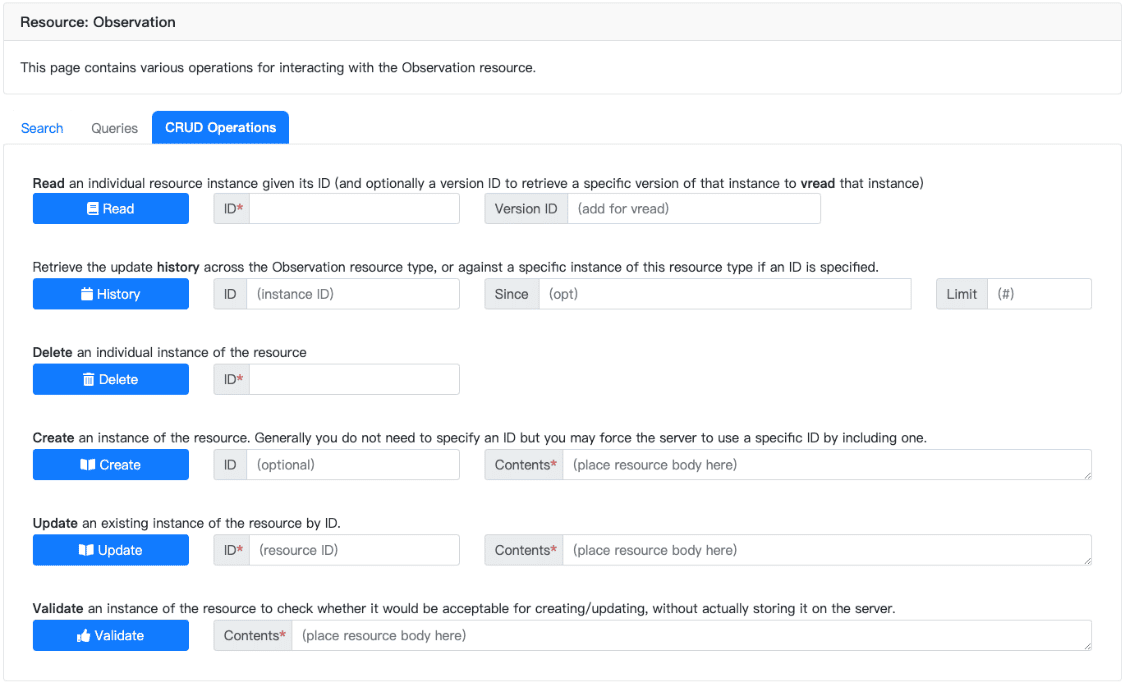
Task: Click the Delete button
Action: [x=110, y=379]
